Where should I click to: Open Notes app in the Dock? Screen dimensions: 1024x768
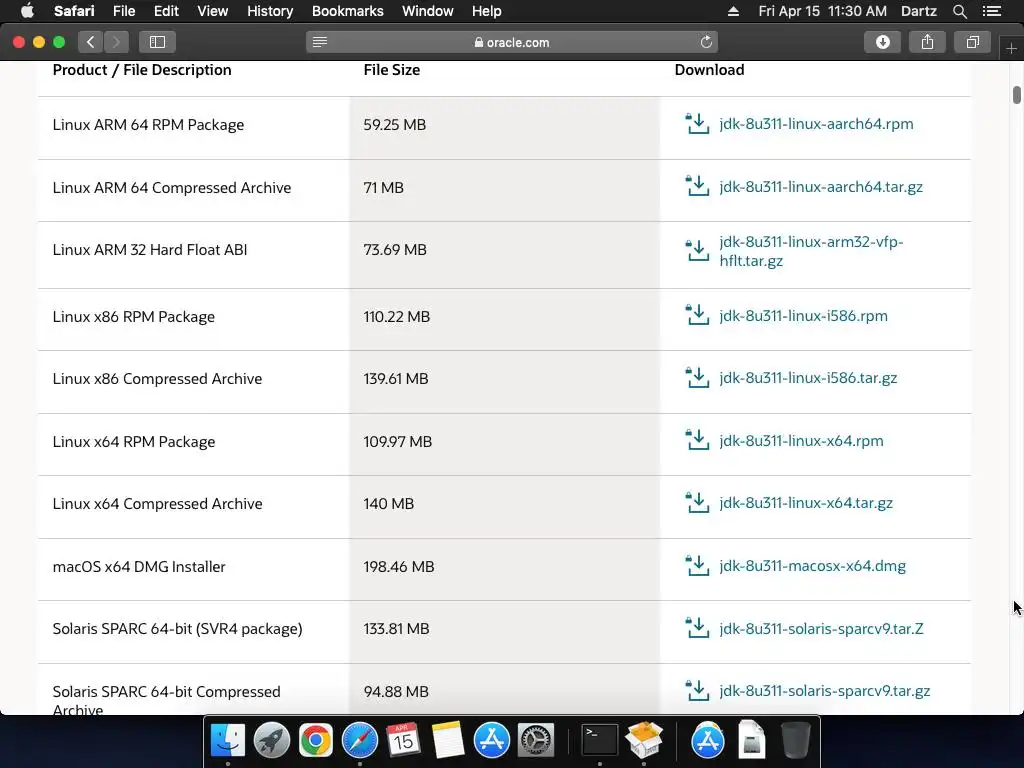(x=447, y=740)
